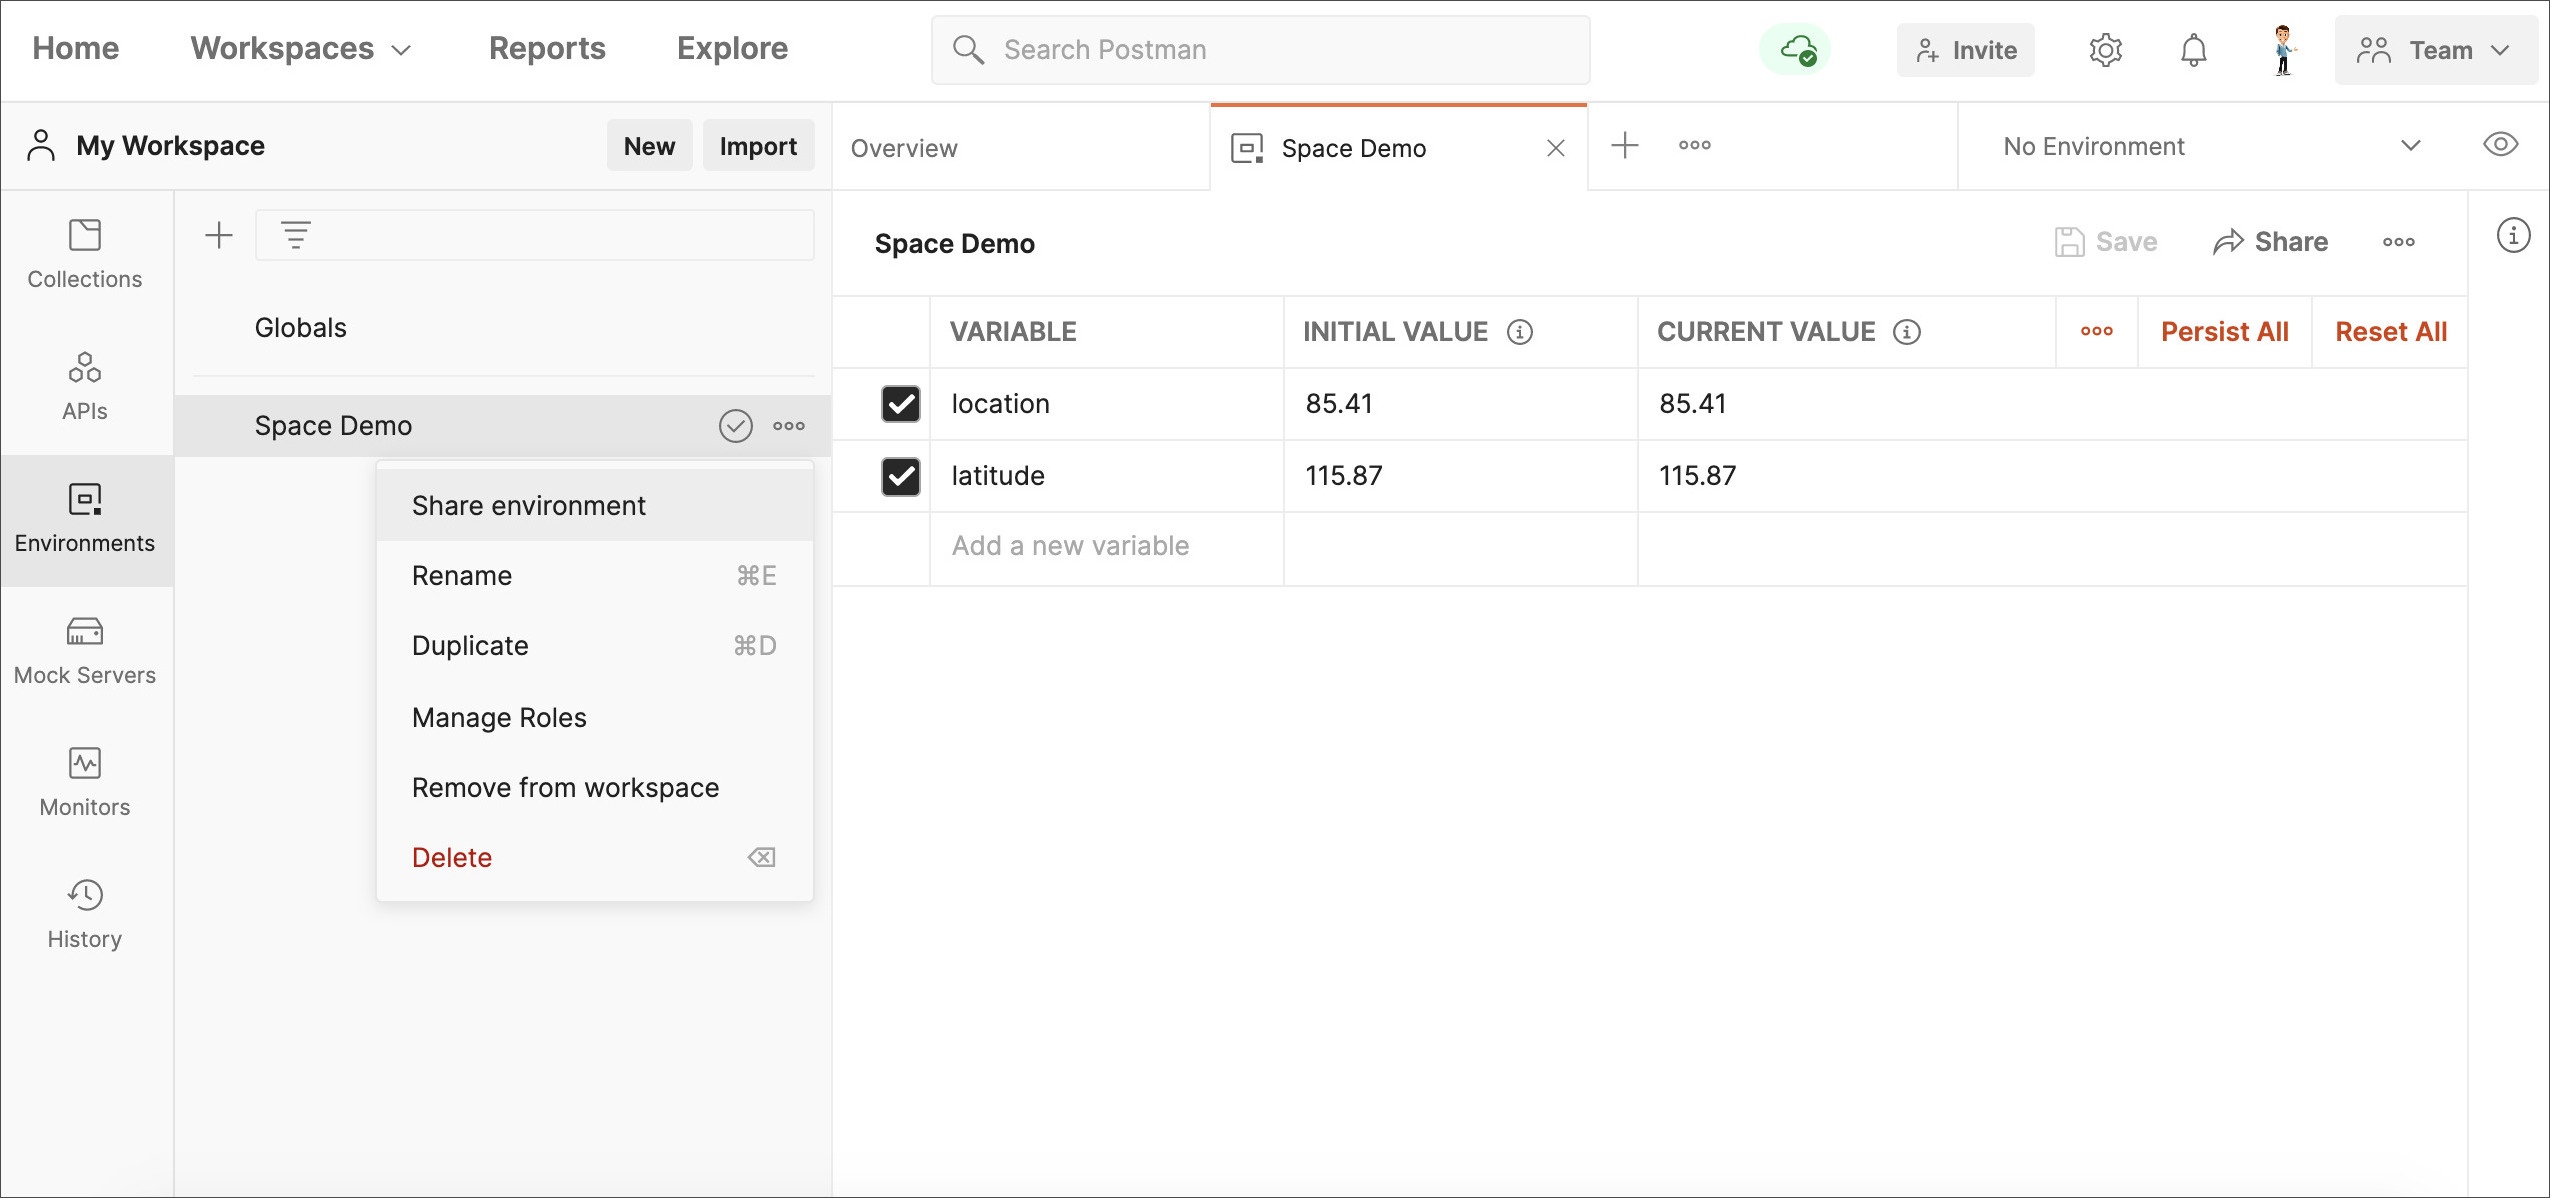Open more actions next to Share
The image size is (2550, 1198).
[2399, 242]
